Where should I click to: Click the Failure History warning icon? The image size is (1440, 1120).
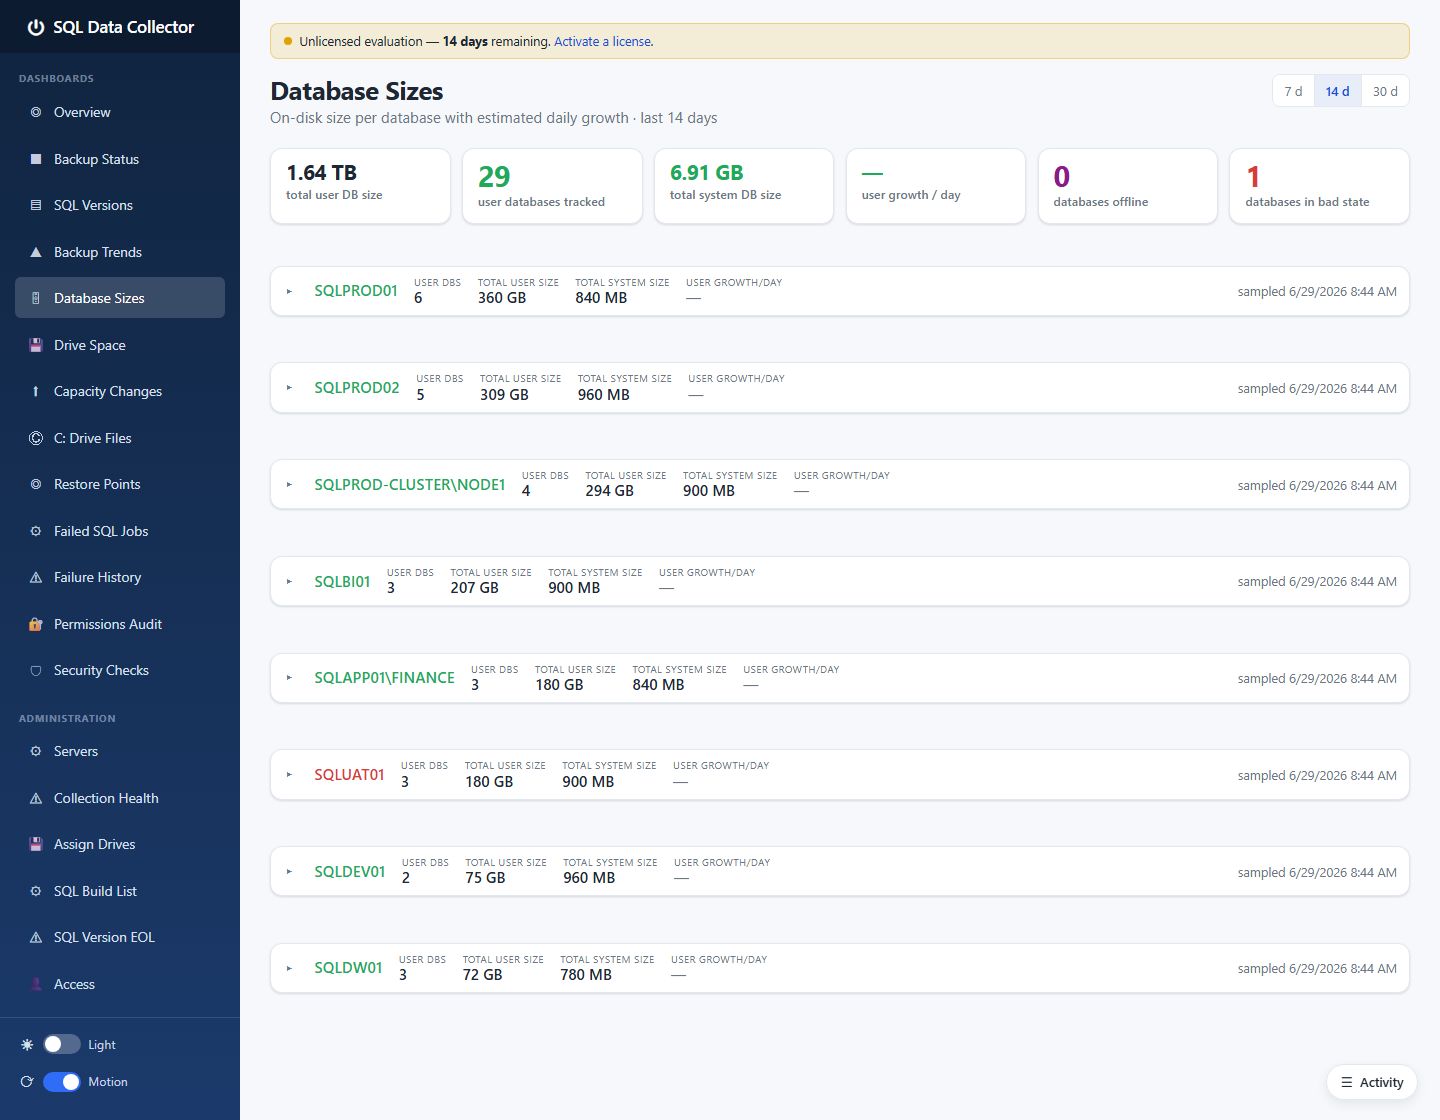(36, 577)
